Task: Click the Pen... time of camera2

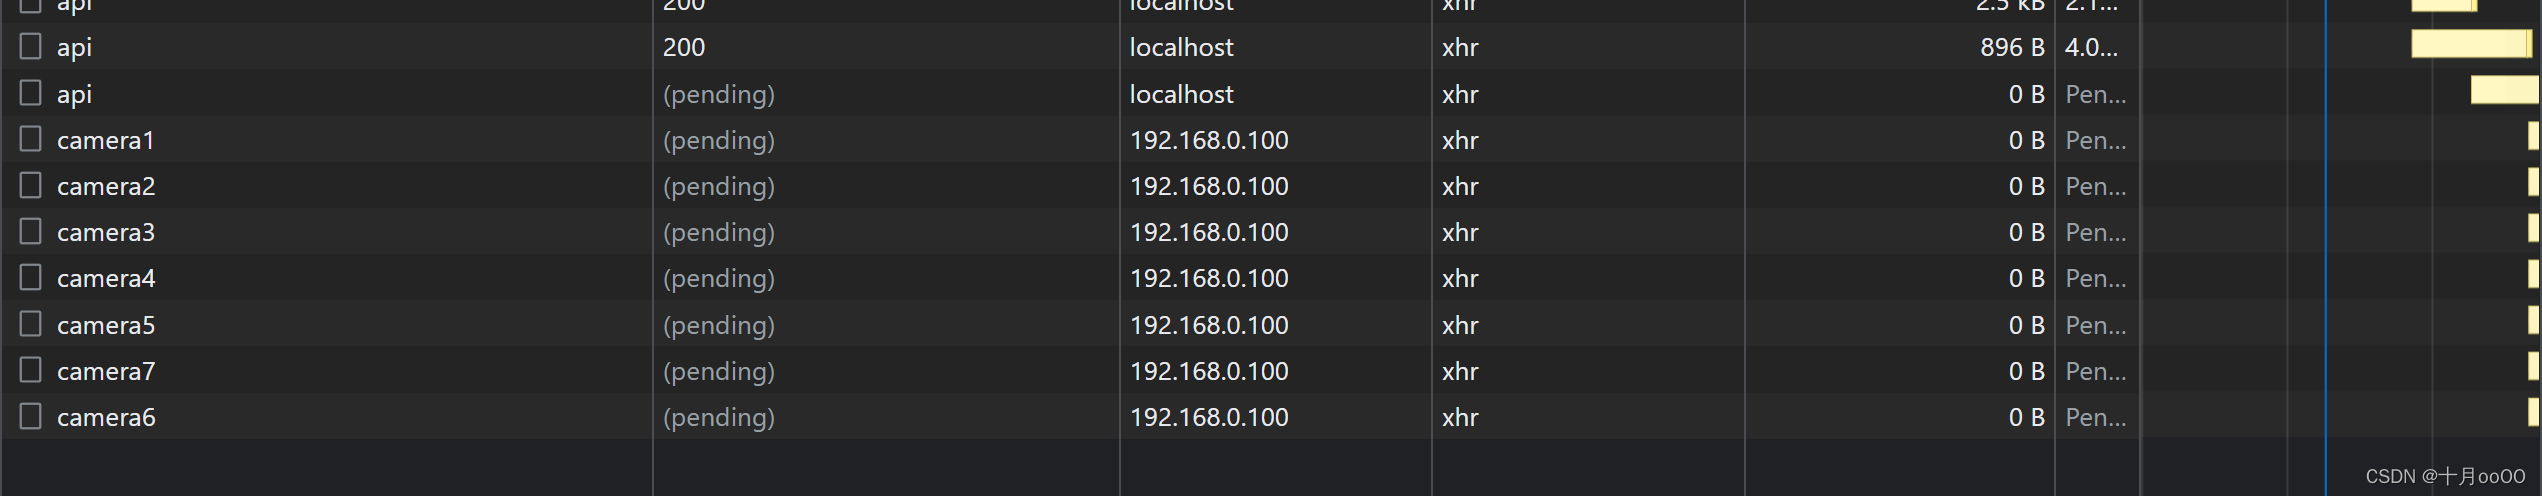Action: click(2096, 186)
